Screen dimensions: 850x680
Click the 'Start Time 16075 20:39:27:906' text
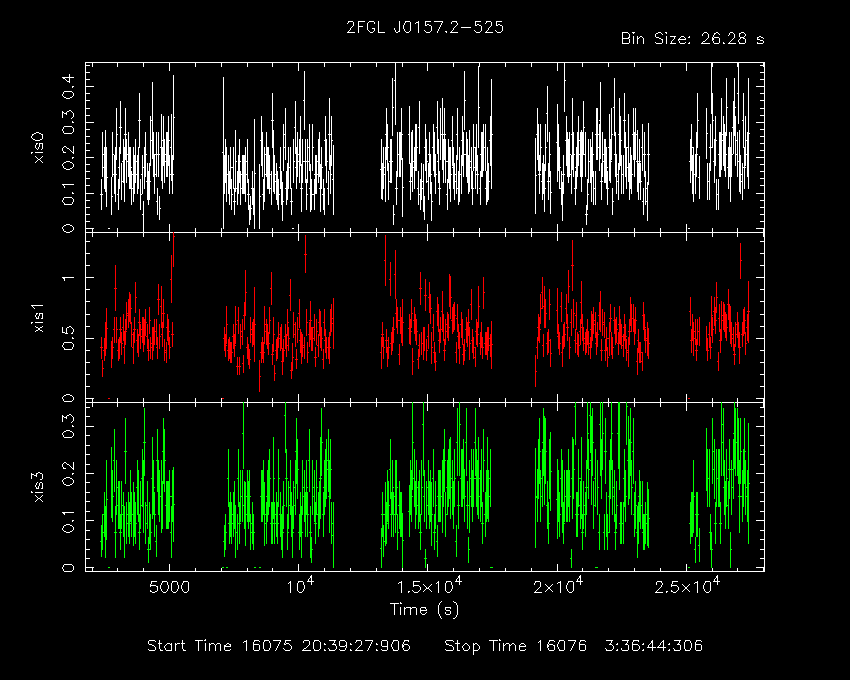pos(279,646)
